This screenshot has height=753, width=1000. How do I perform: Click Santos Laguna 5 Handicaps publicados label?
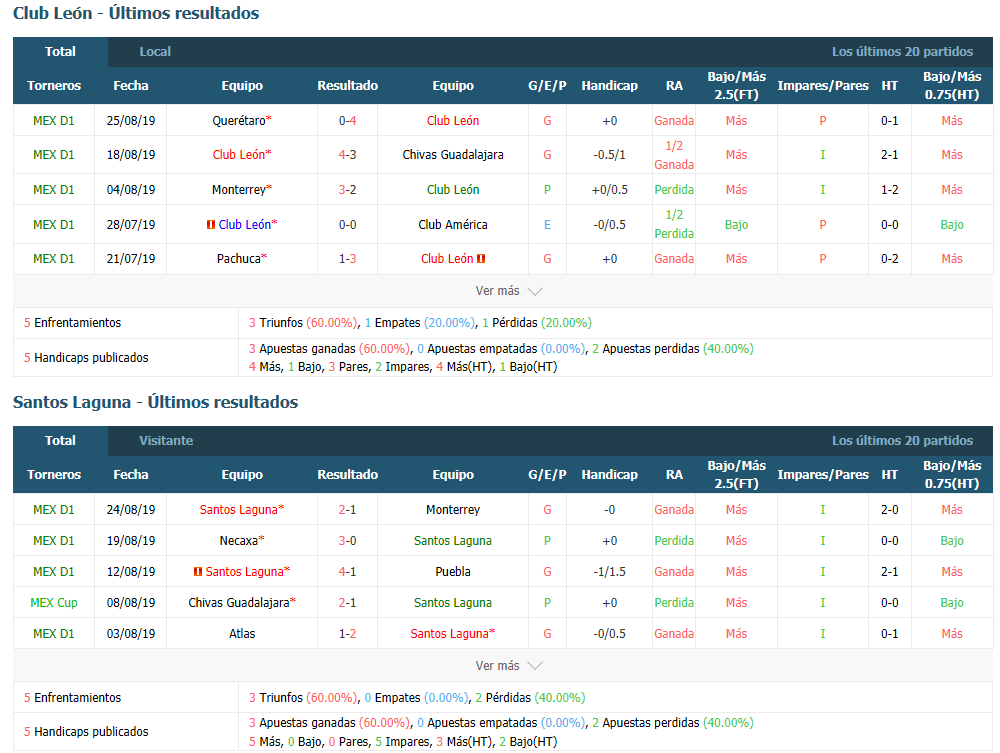(86, 732)
